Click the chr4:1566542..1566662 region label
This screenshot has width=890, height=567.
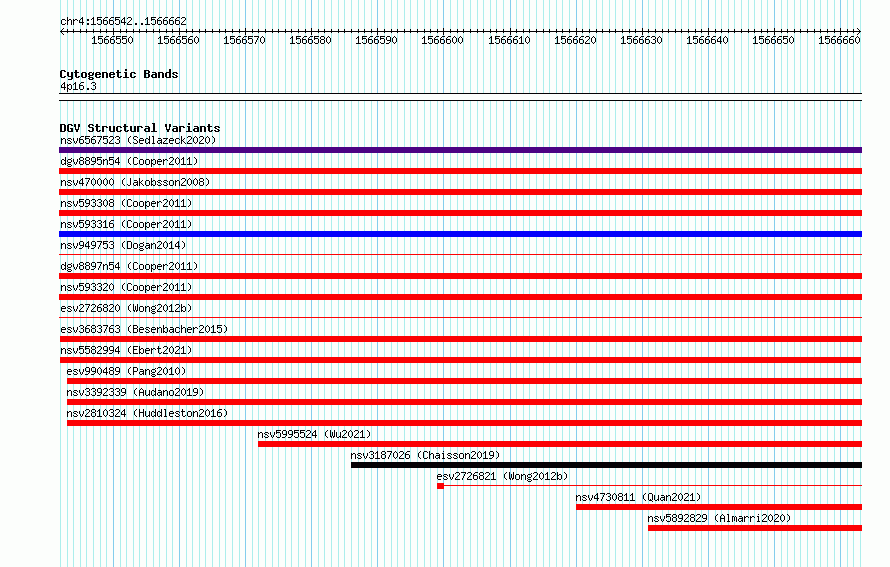[123, 21]
